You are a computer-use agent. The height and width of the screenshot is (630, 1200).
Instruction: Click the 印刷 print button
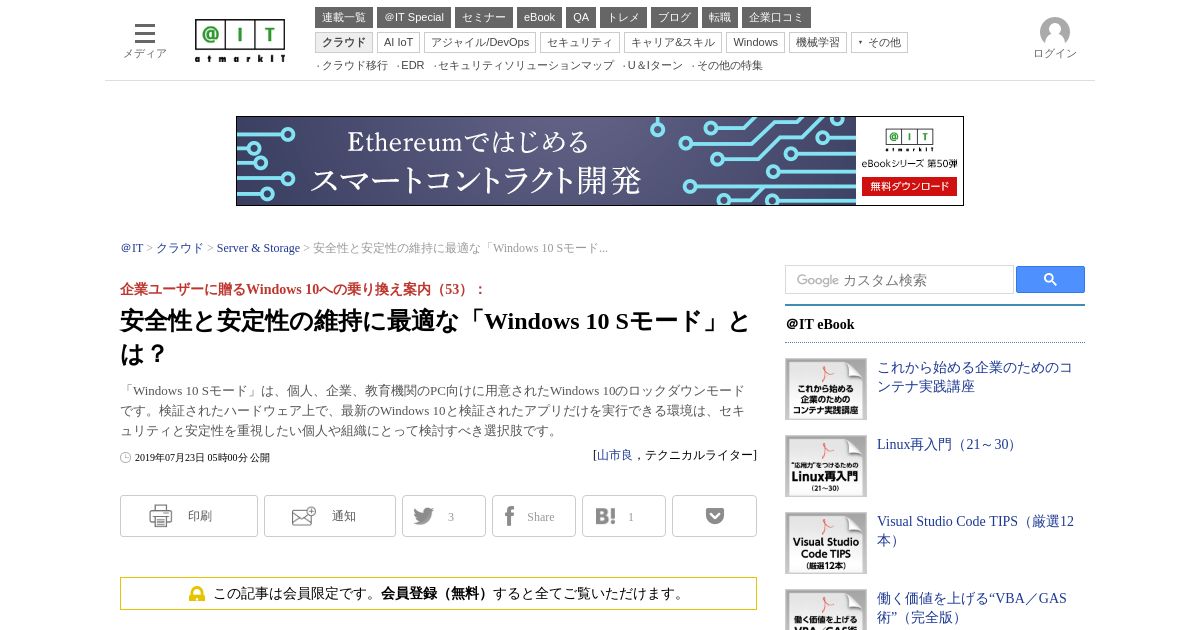[x=189, y=516]
